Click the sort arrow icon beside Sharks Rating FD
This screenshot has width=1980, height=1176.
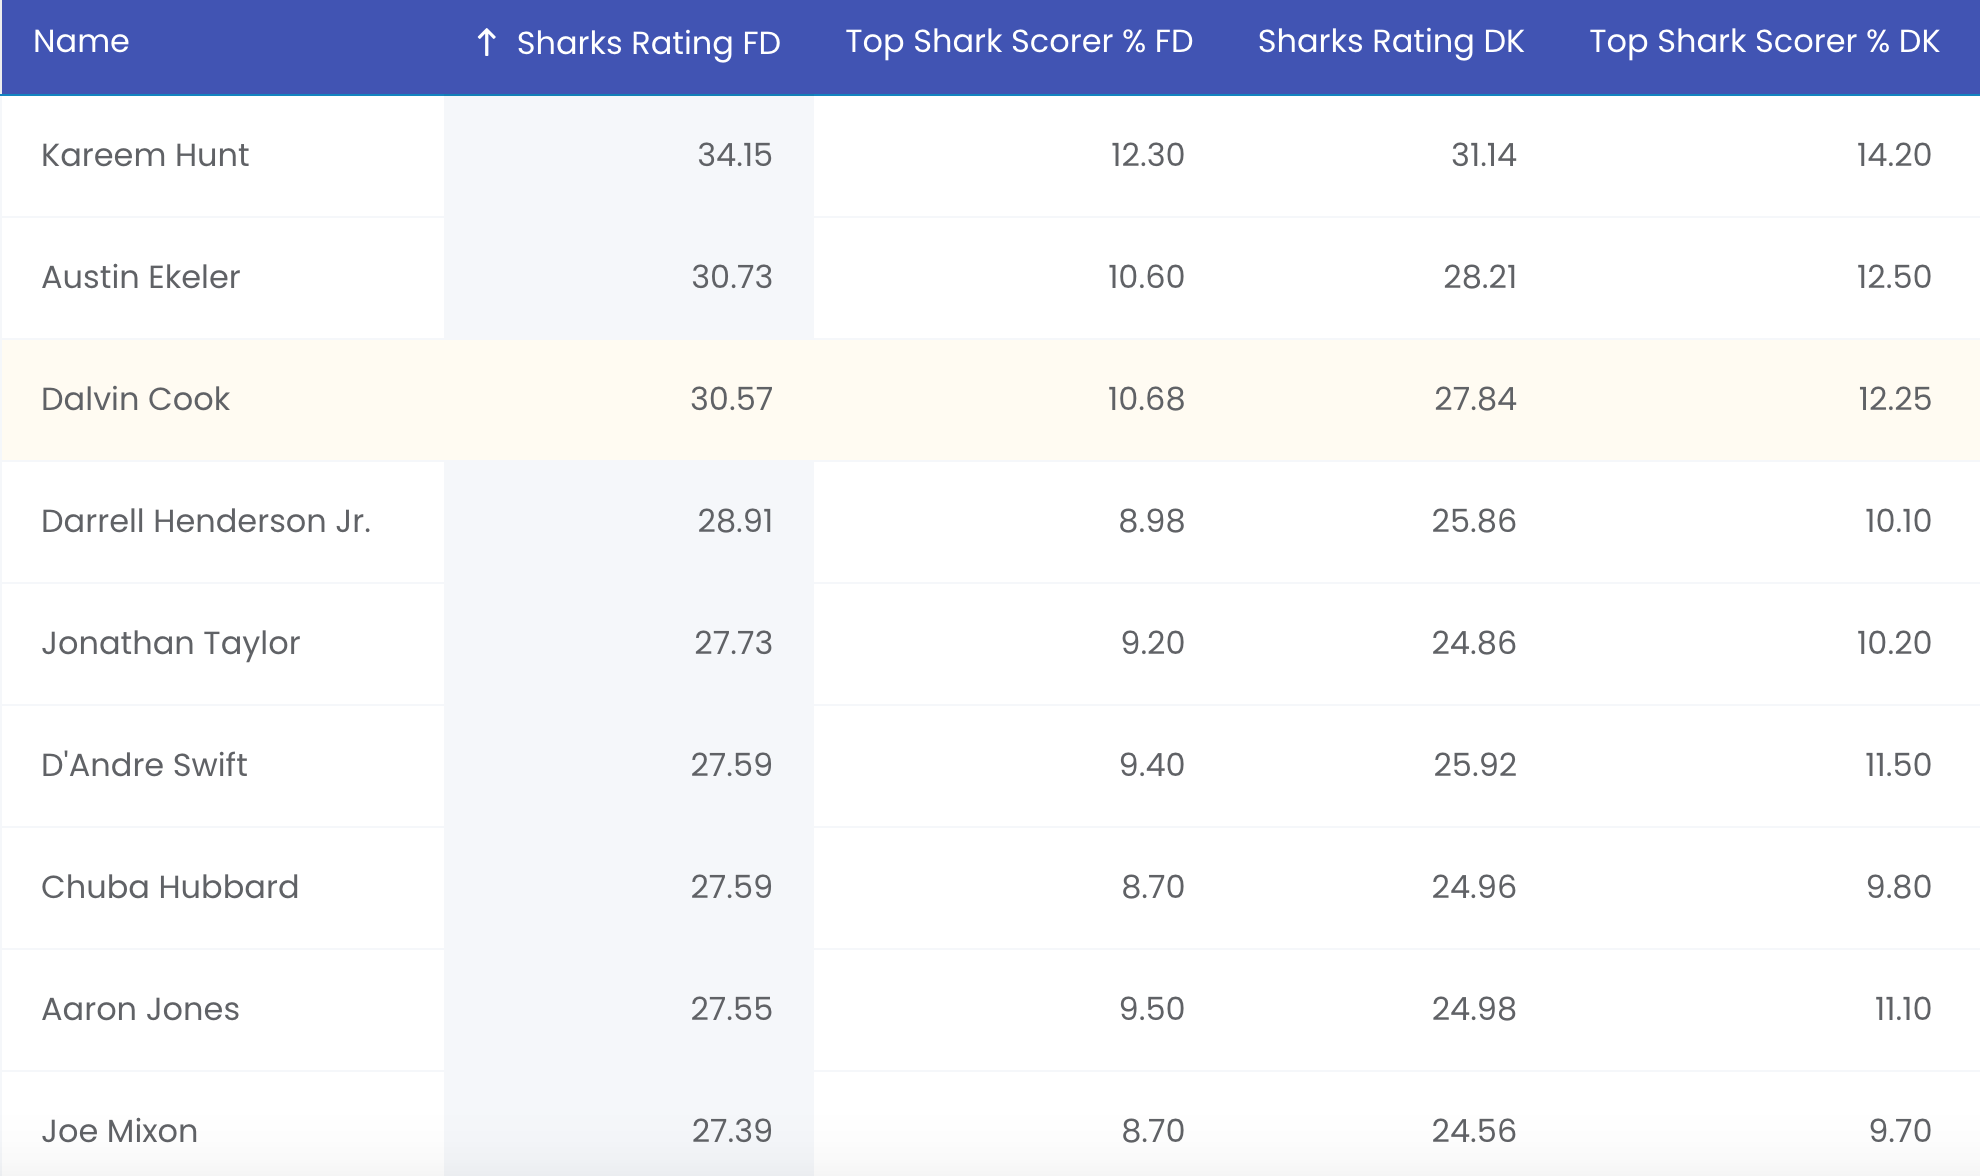click(x=486, y=43)
